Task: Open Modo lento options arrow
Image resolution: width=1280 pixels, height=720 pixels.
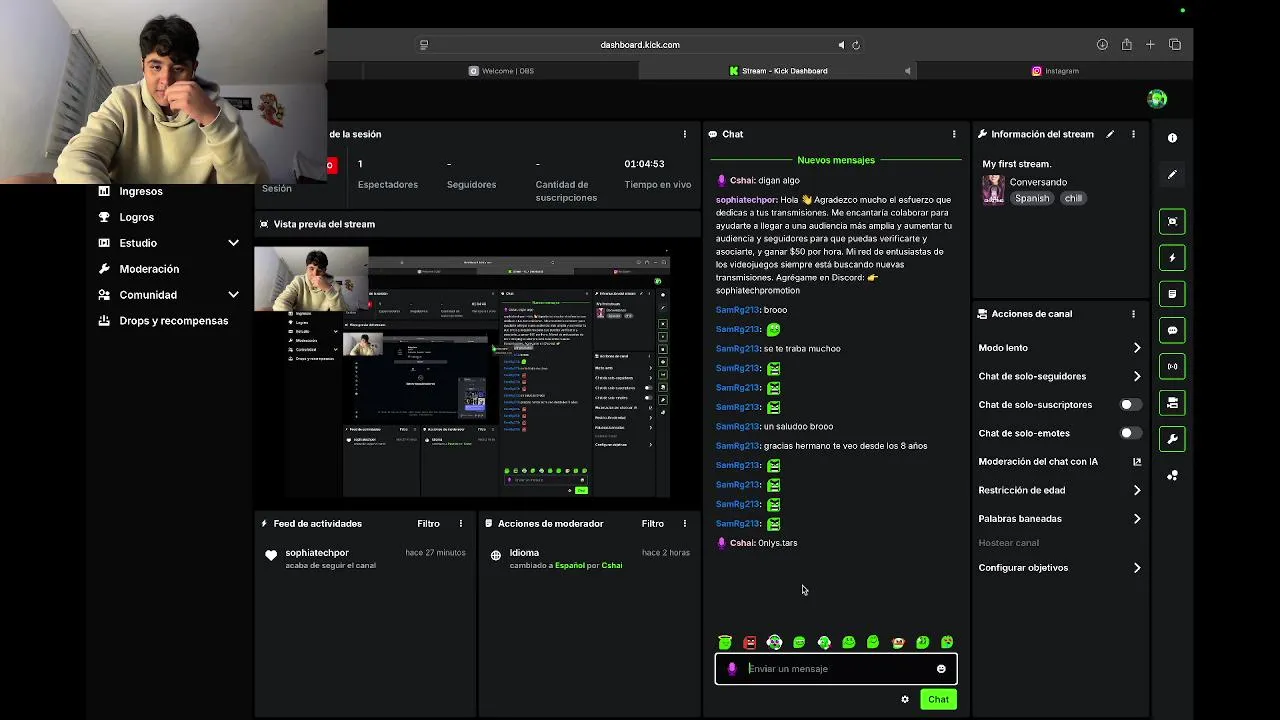Action: point(1137,348)
